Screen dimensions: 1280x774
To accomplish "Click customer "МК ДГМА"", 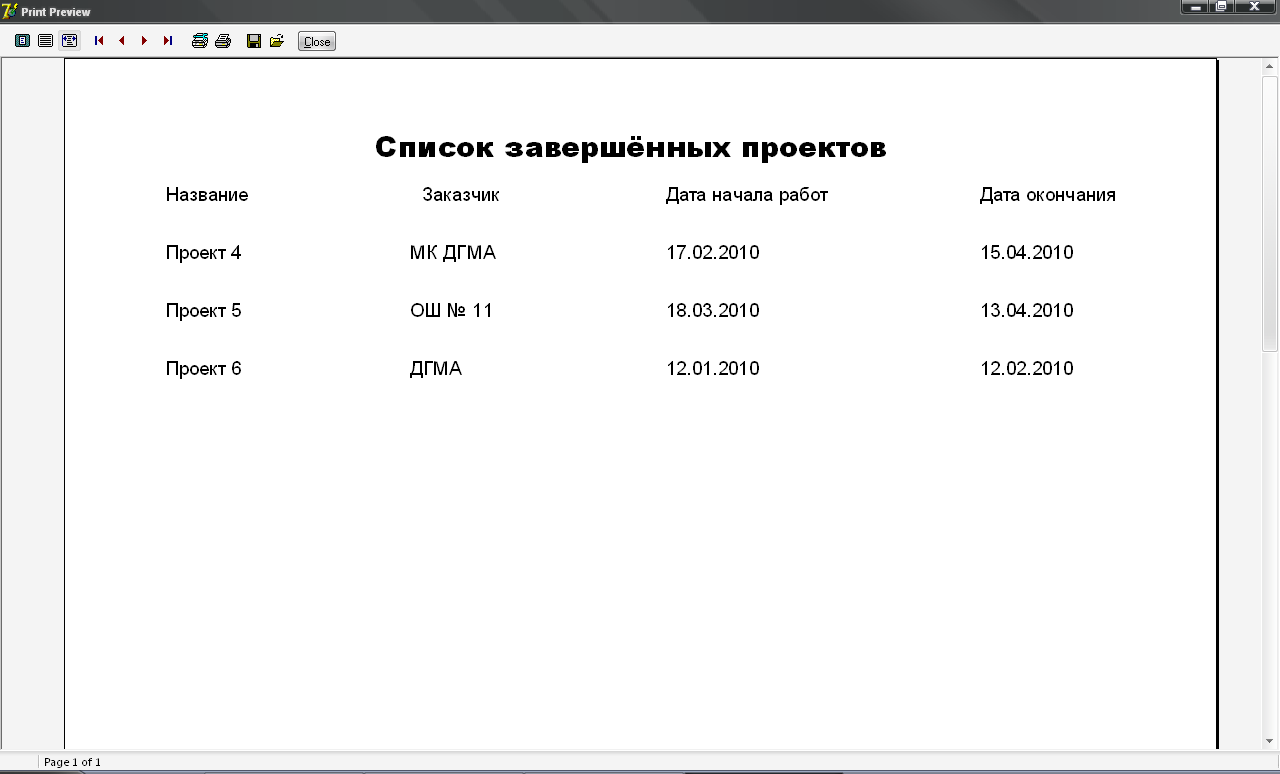I will point(453,253).
